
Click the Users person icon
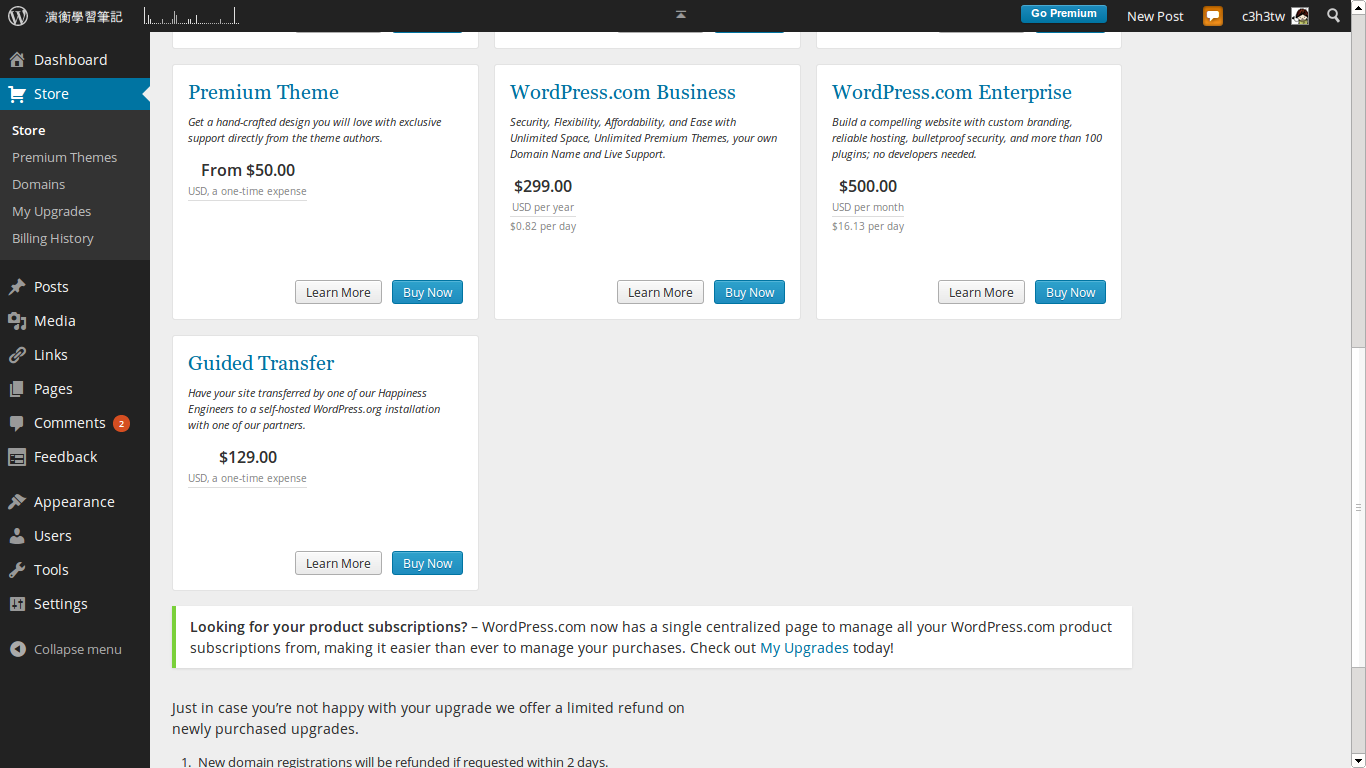click(17, 536)
